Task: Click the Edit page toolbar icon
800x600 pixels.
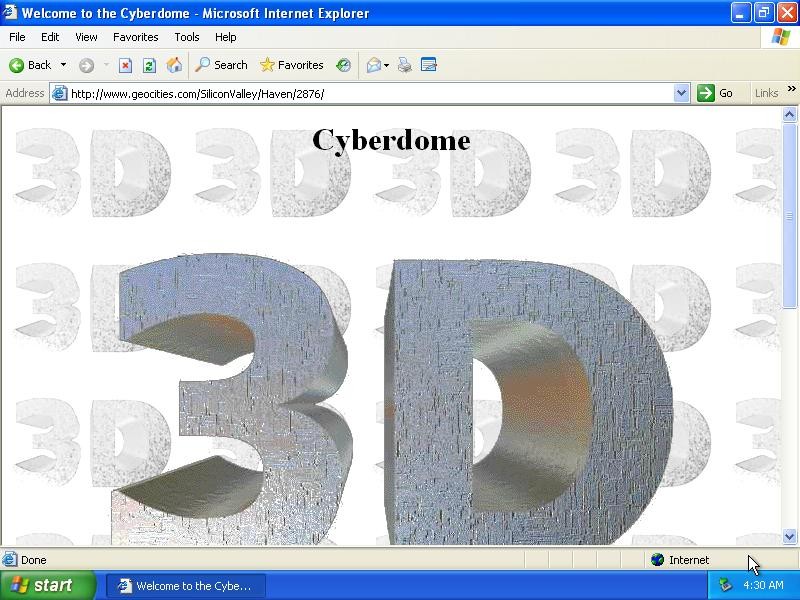Action: click(429, 65)
